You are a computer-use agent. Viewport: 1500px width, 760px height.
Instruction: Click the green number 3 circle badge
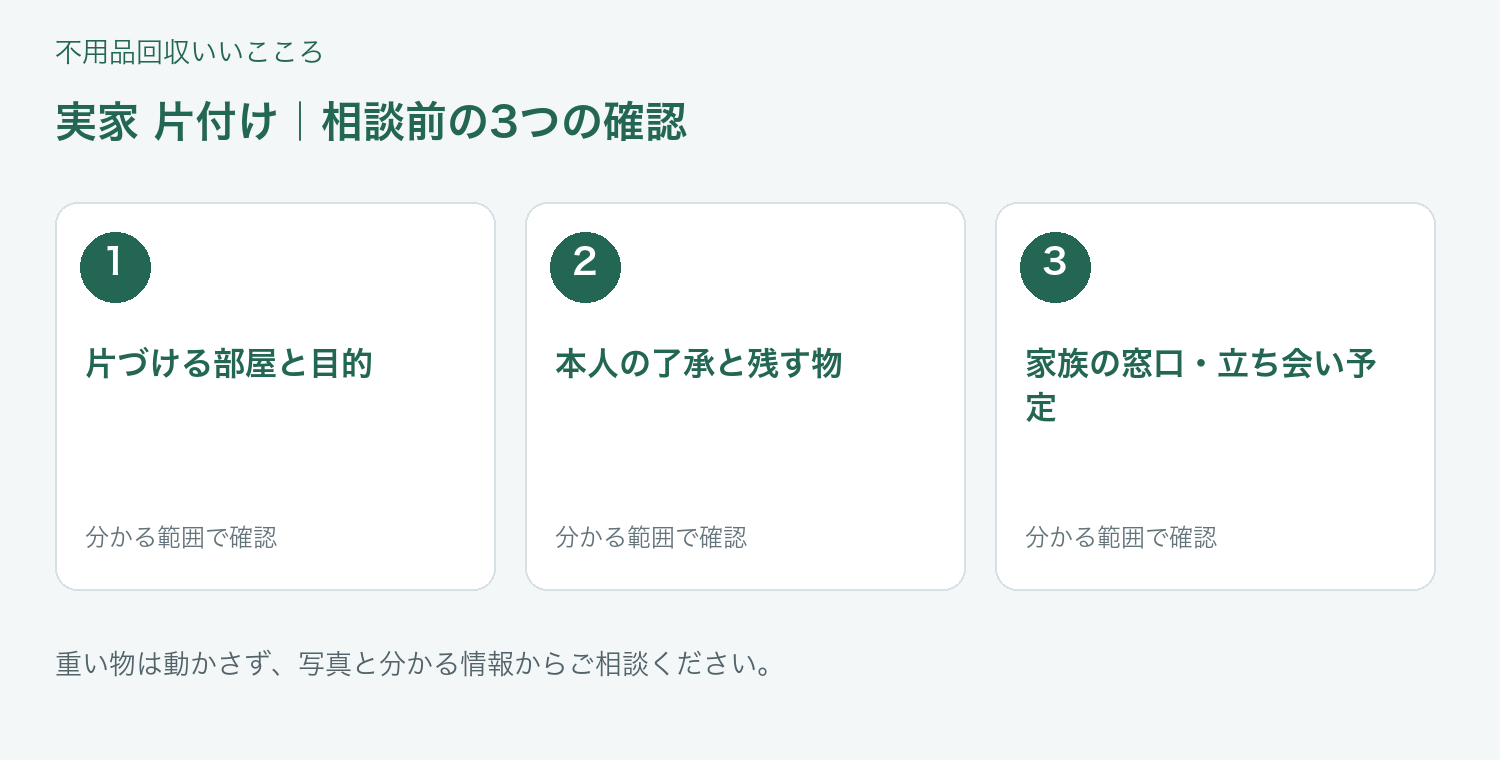(x=1055, y=267)
